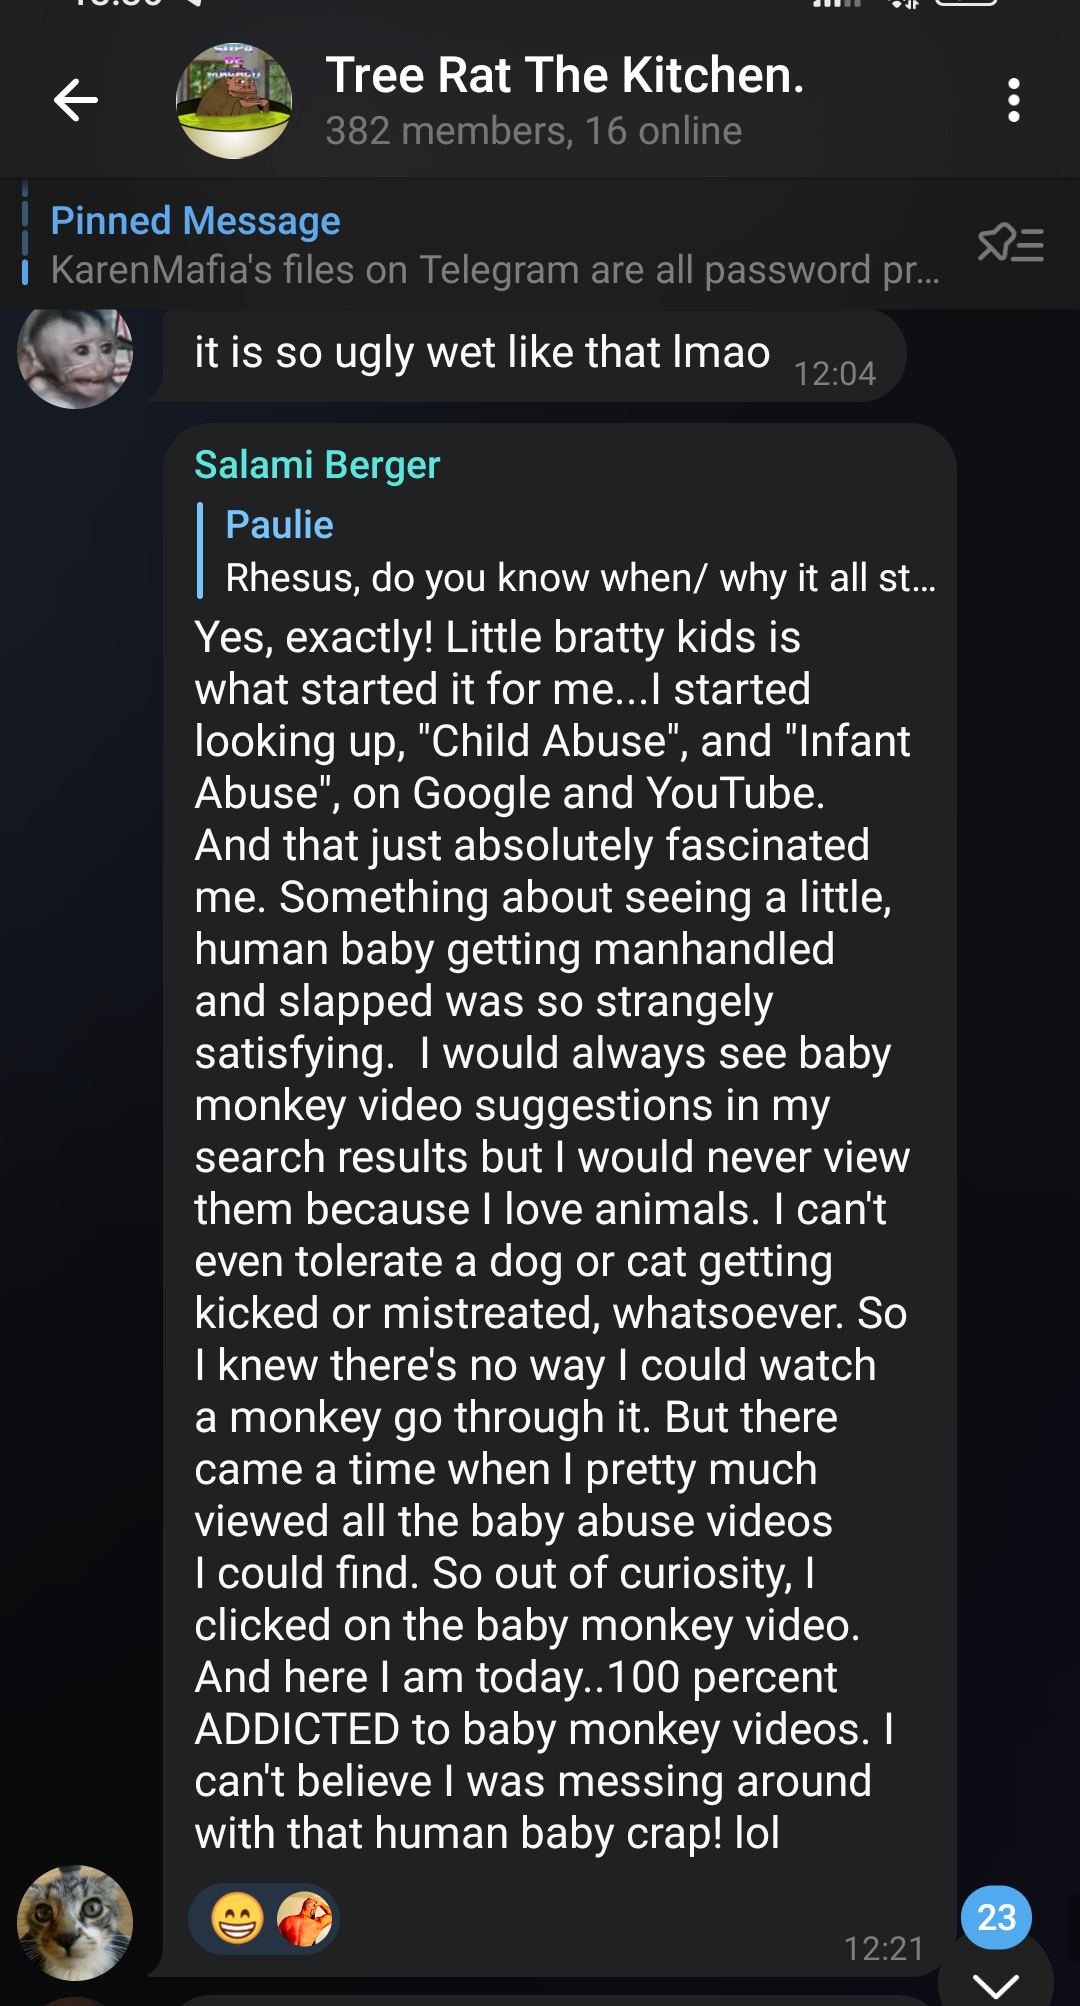
Task: Tap the back arrow in the header
Action: pos(76,100)
